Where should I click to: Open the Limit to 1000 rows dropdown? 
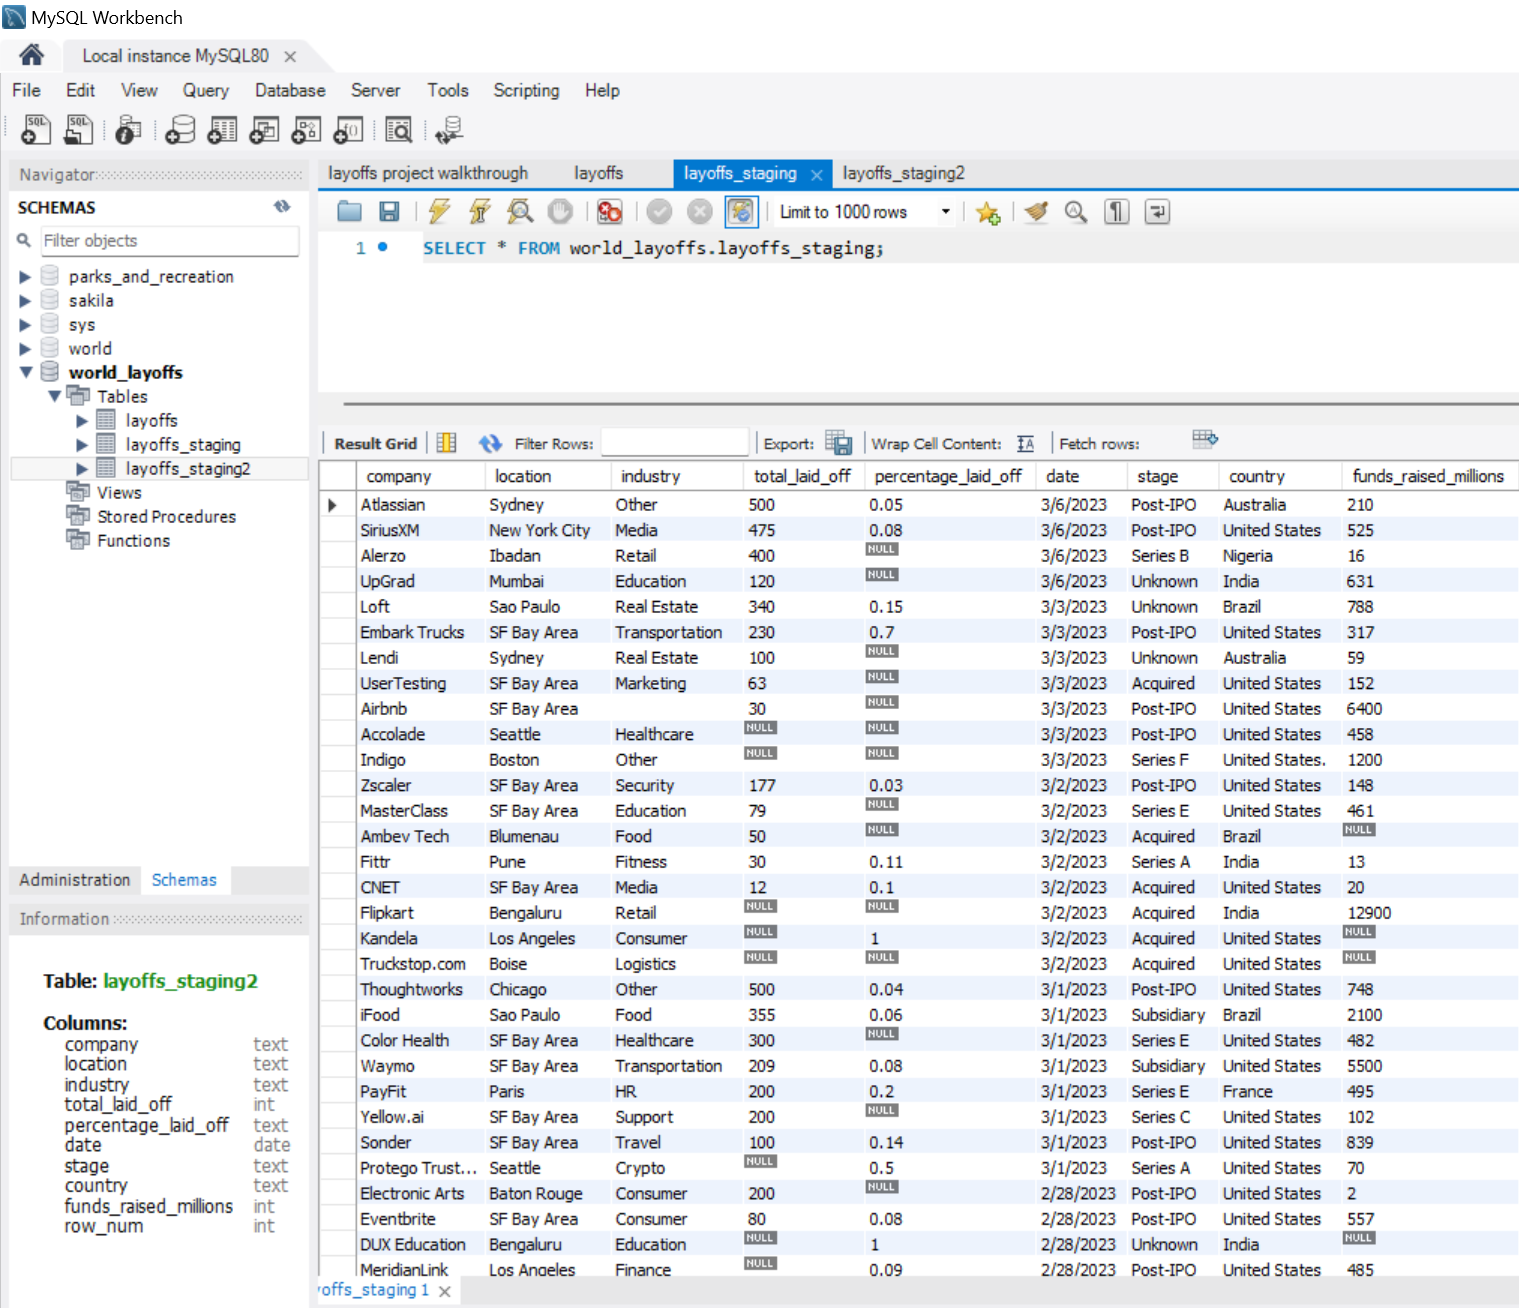point(945,211)
